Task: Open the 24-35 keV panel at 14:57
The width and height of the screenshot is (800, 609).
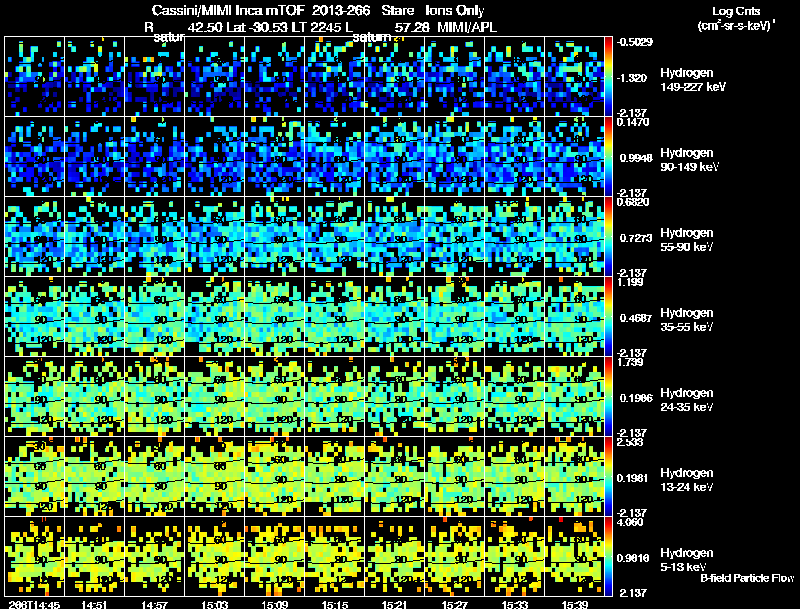Action: 155,397
